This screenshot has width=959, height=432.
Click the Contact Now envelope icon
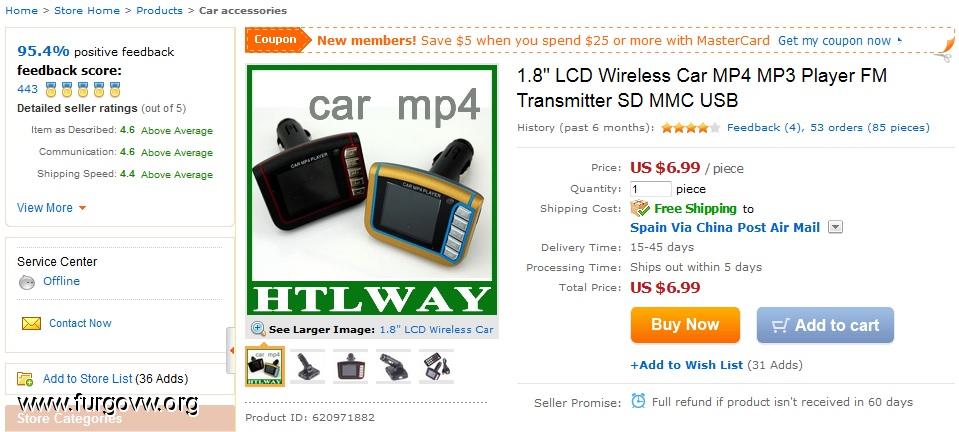(x=31, y=323)
